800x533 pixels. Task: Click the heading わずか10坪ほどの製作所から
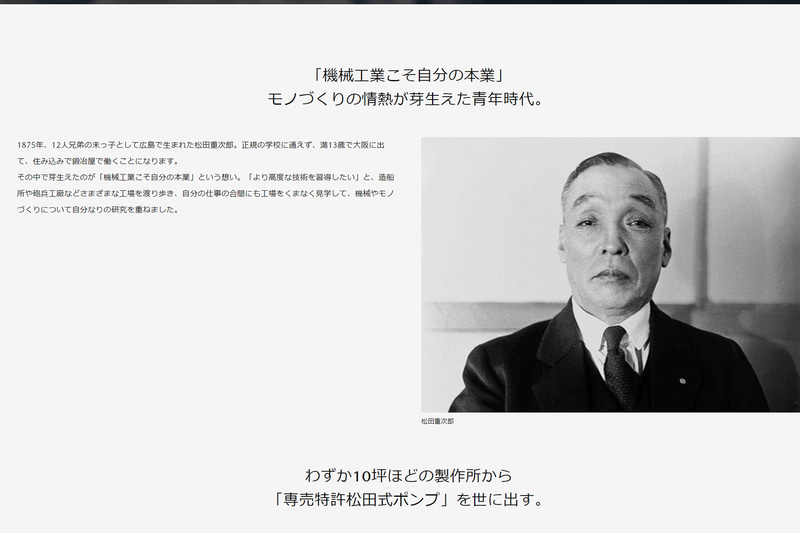[408, 475]
